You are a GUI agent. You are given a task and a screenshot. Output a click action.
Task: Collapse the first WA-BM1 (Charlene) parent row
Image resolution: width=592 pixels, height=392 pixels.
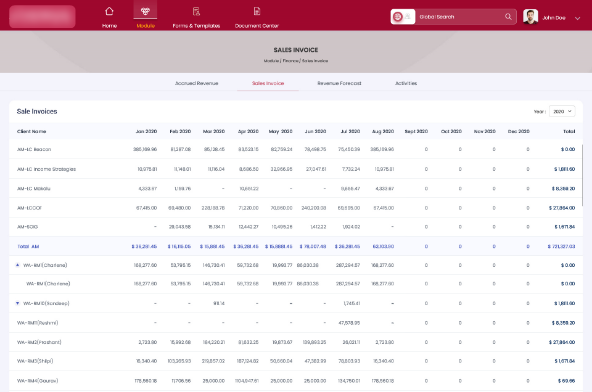coord(17,265)
